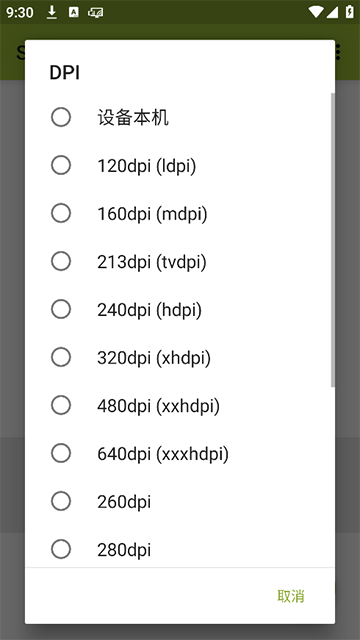360x640 pixels.
Task: Choose 480dpi (xxhdpi) radio button
Action: coord(180,406)
